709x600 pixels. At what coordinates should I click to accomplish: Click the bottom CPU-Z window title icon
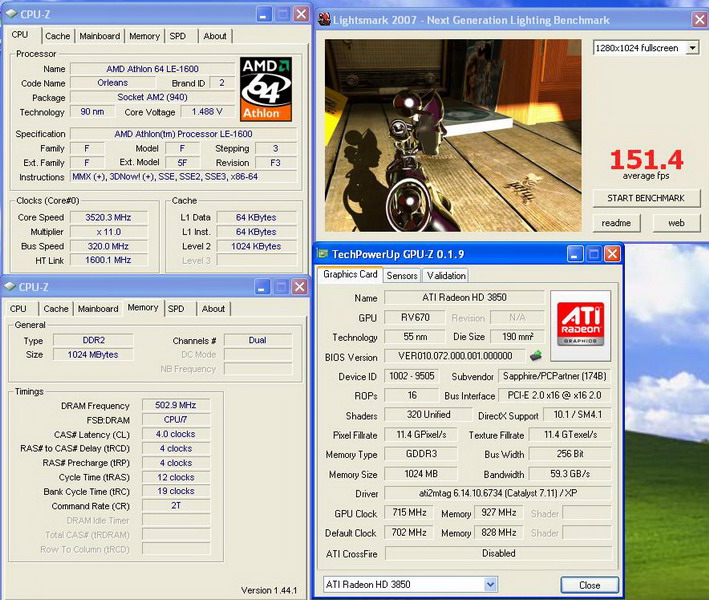tap(10, 287)
